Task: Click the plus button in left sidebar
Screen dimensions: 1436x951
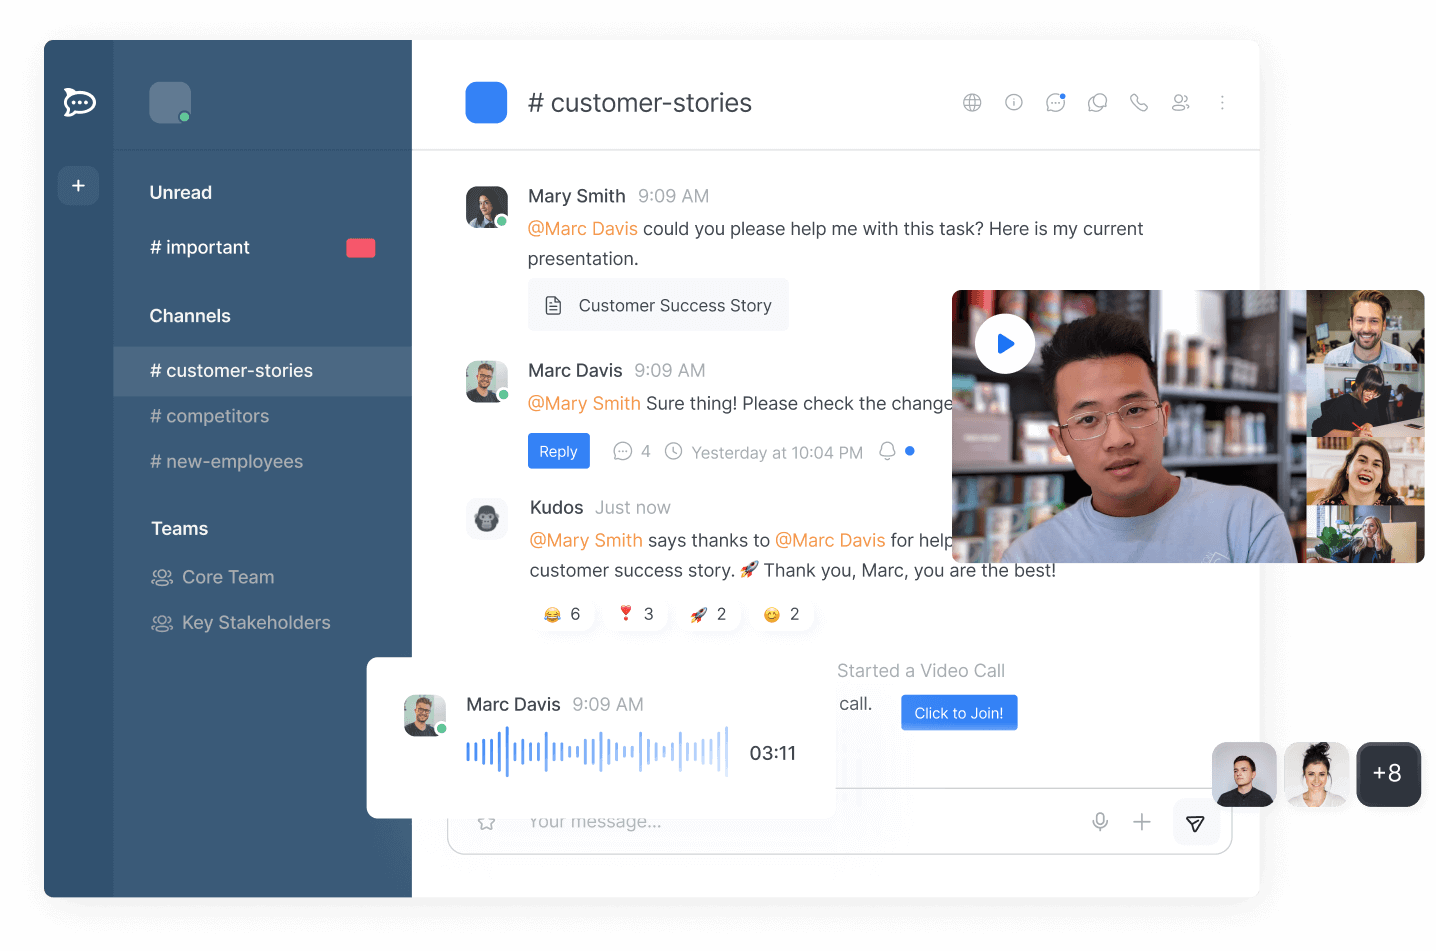Action: [78, 186]
